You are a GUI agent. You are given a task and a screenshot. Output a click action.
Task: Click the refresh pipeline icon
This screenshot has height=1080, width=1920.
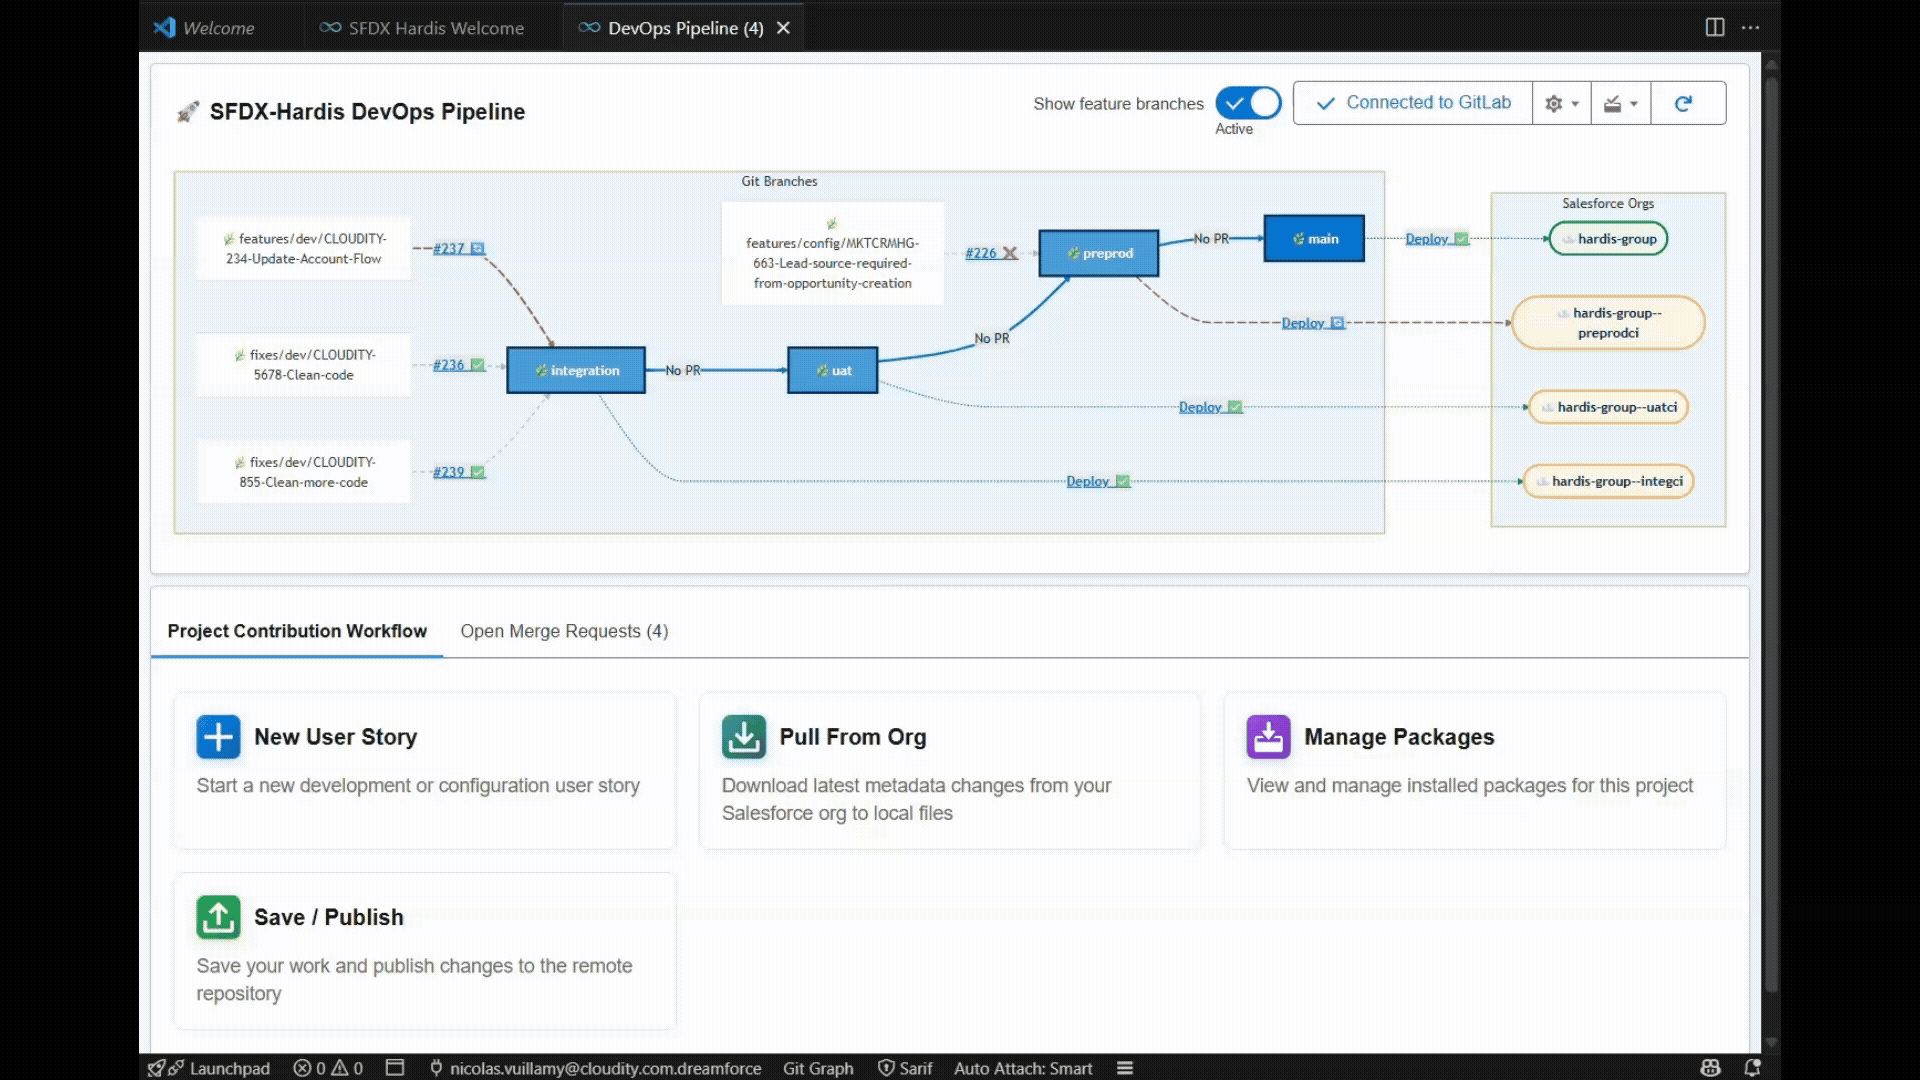tap(1684, 103)
